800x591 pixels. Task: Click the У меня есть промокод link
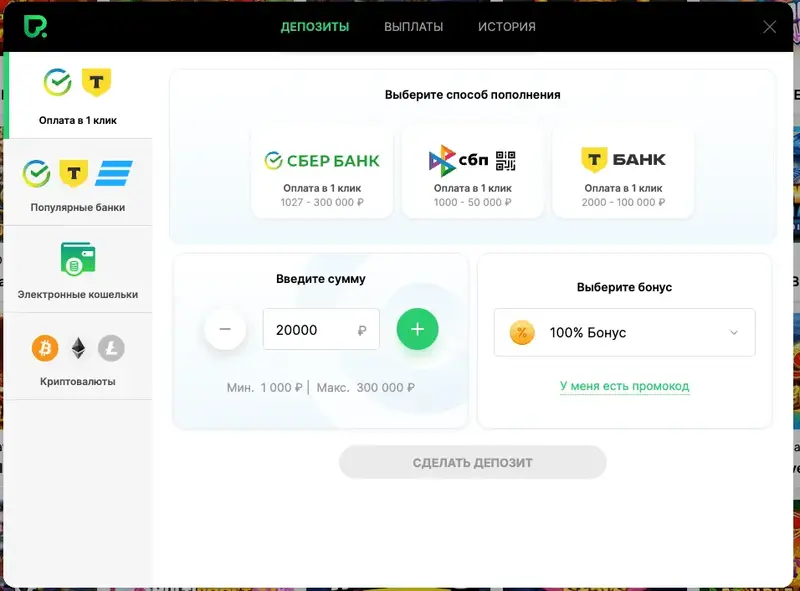[x=624, y=386]
